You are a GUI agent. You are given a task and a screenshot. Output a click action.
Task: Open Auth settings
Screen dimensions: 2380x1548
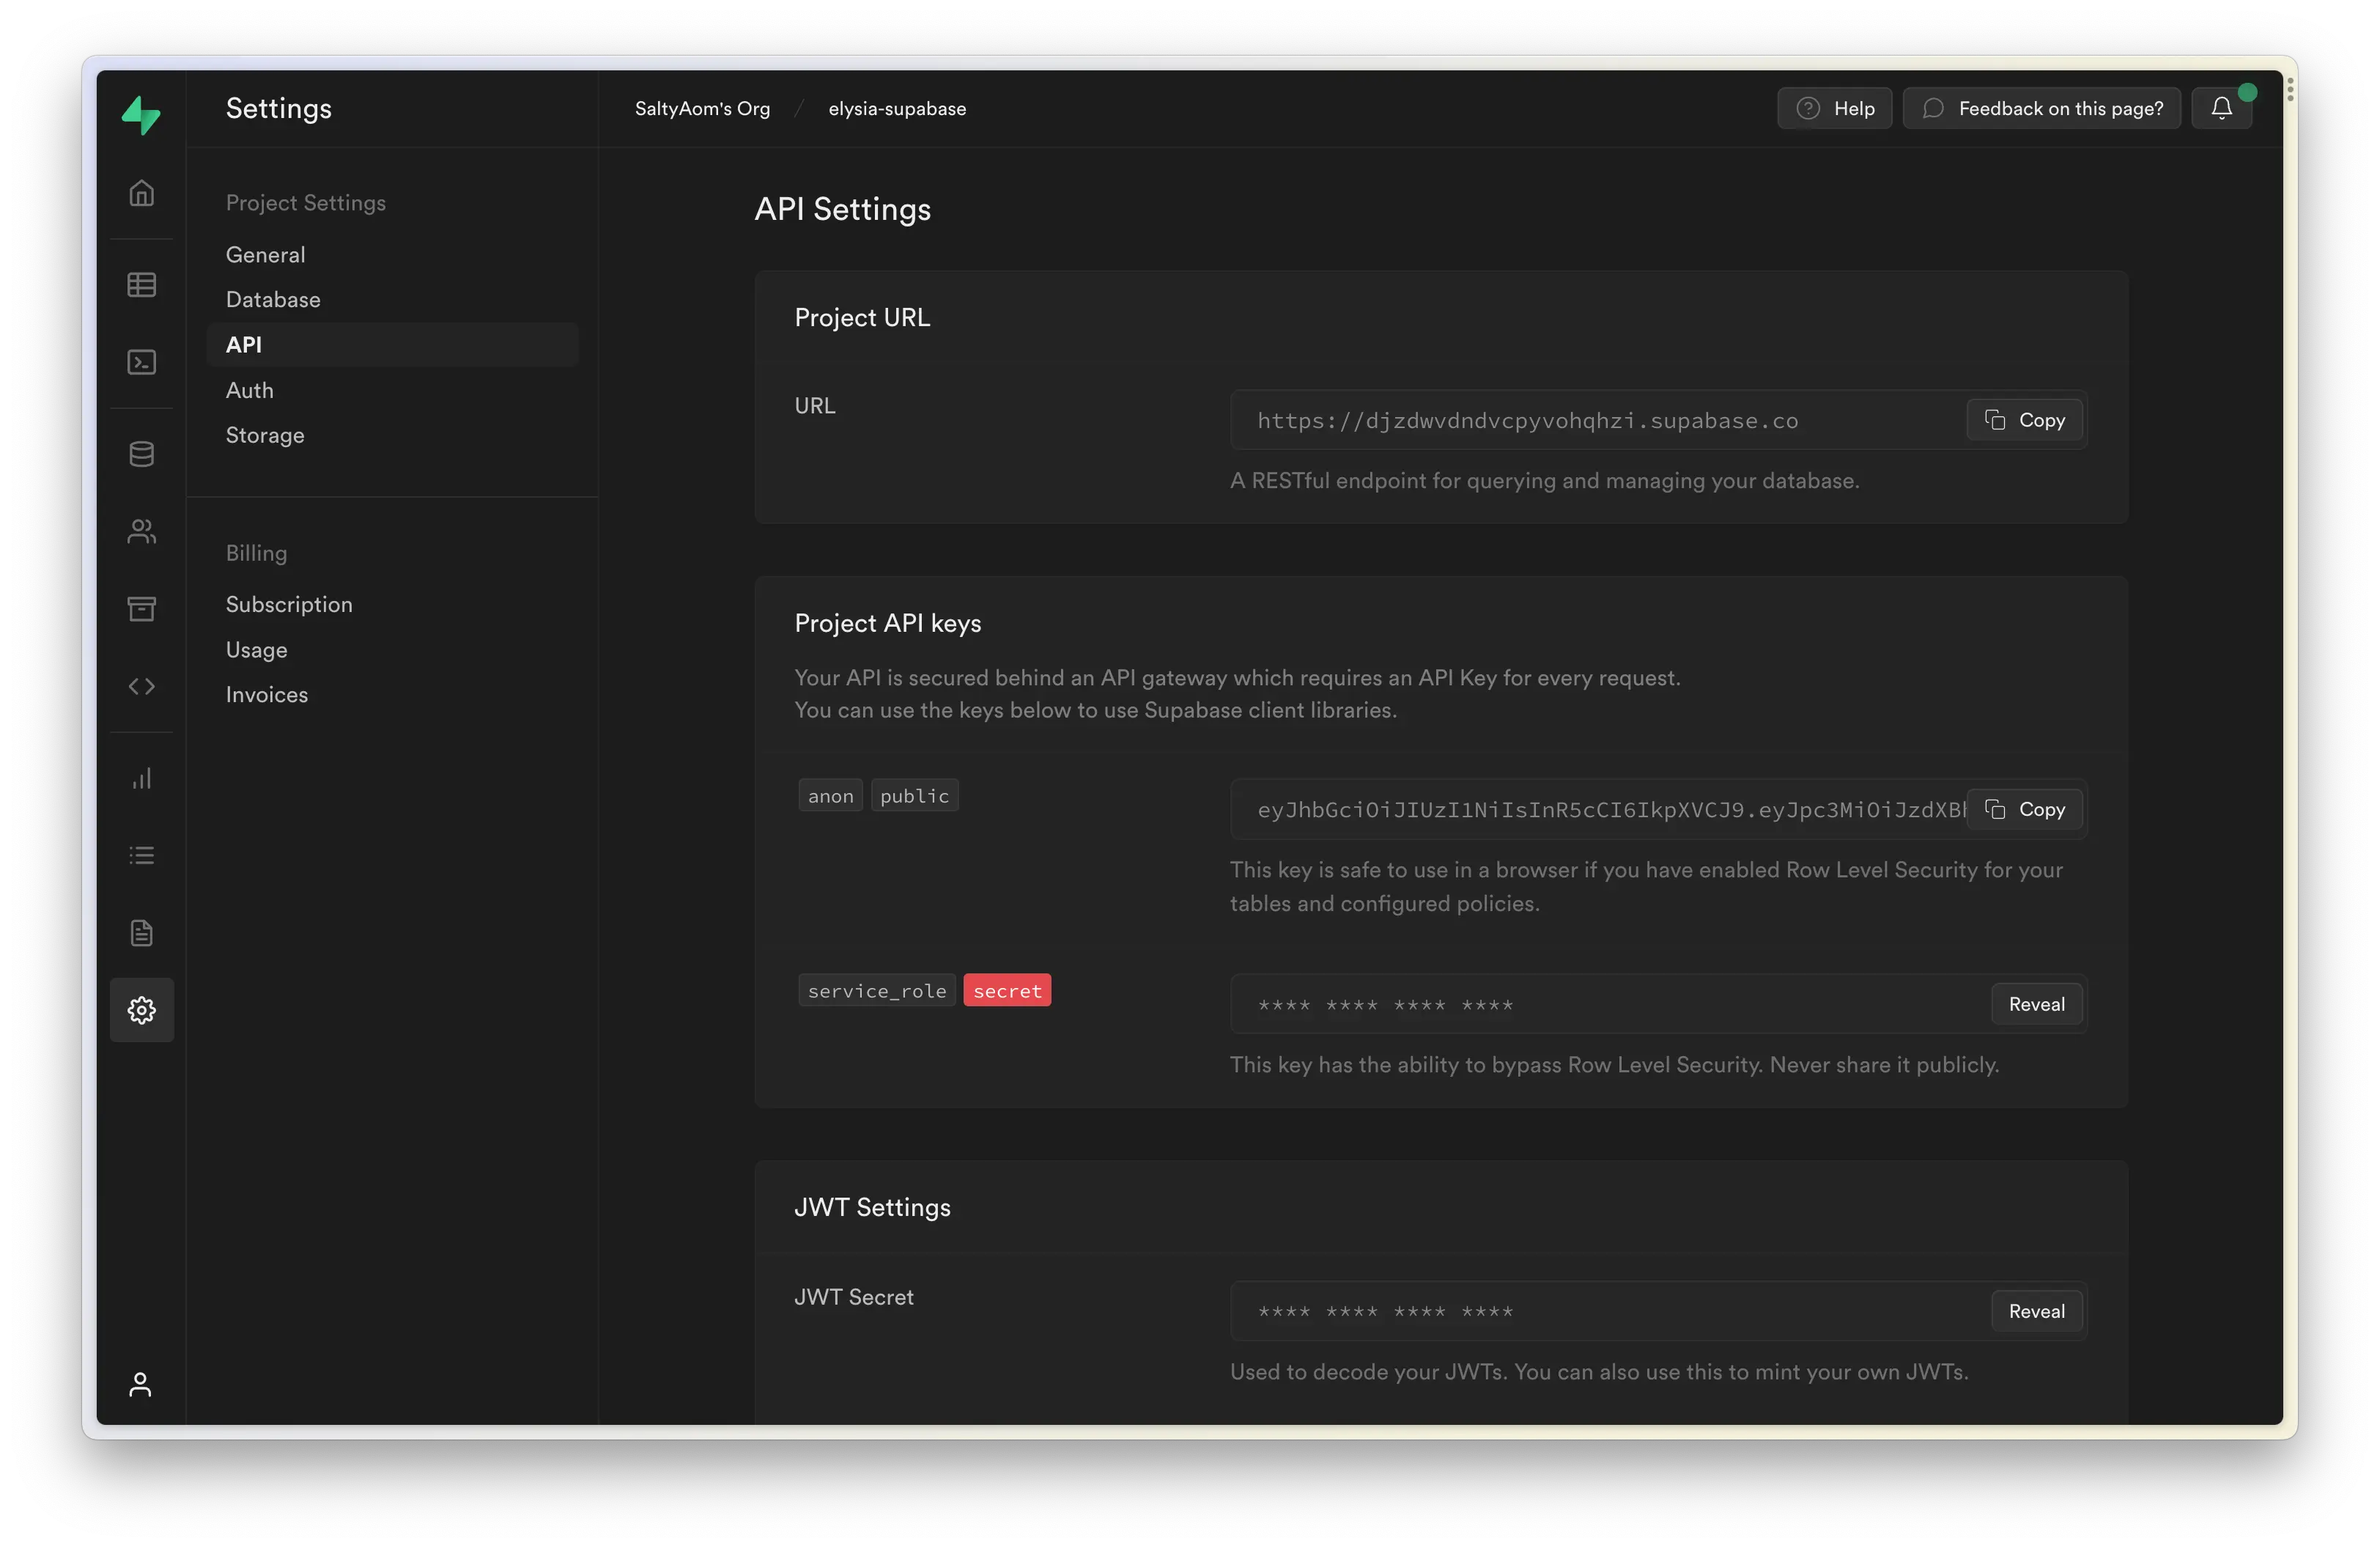(249, 390)
